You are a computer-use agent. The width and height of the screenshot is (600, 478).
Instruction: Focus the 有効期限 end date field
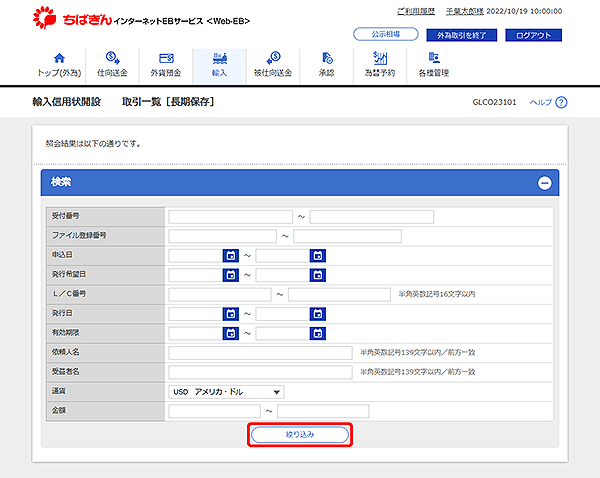tap(283, 334)
